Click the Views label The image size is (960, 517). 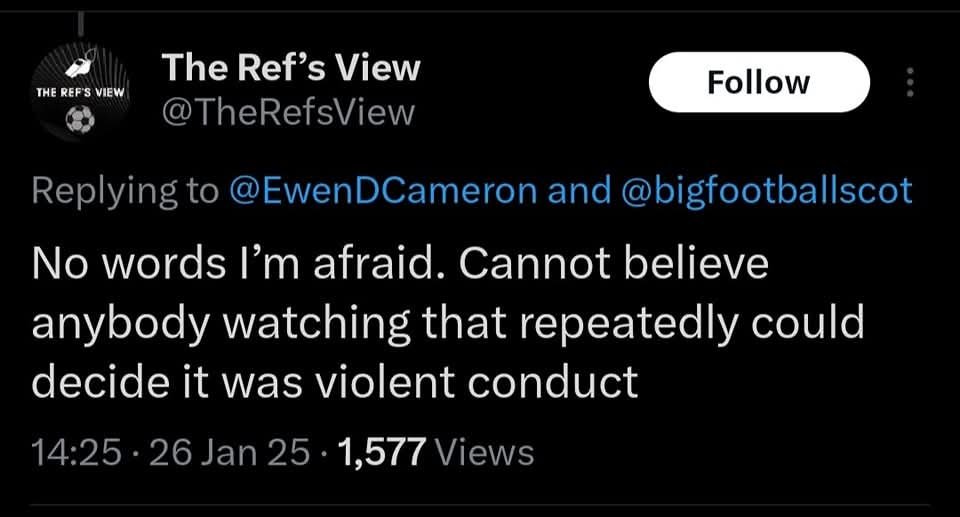[484, 453]
